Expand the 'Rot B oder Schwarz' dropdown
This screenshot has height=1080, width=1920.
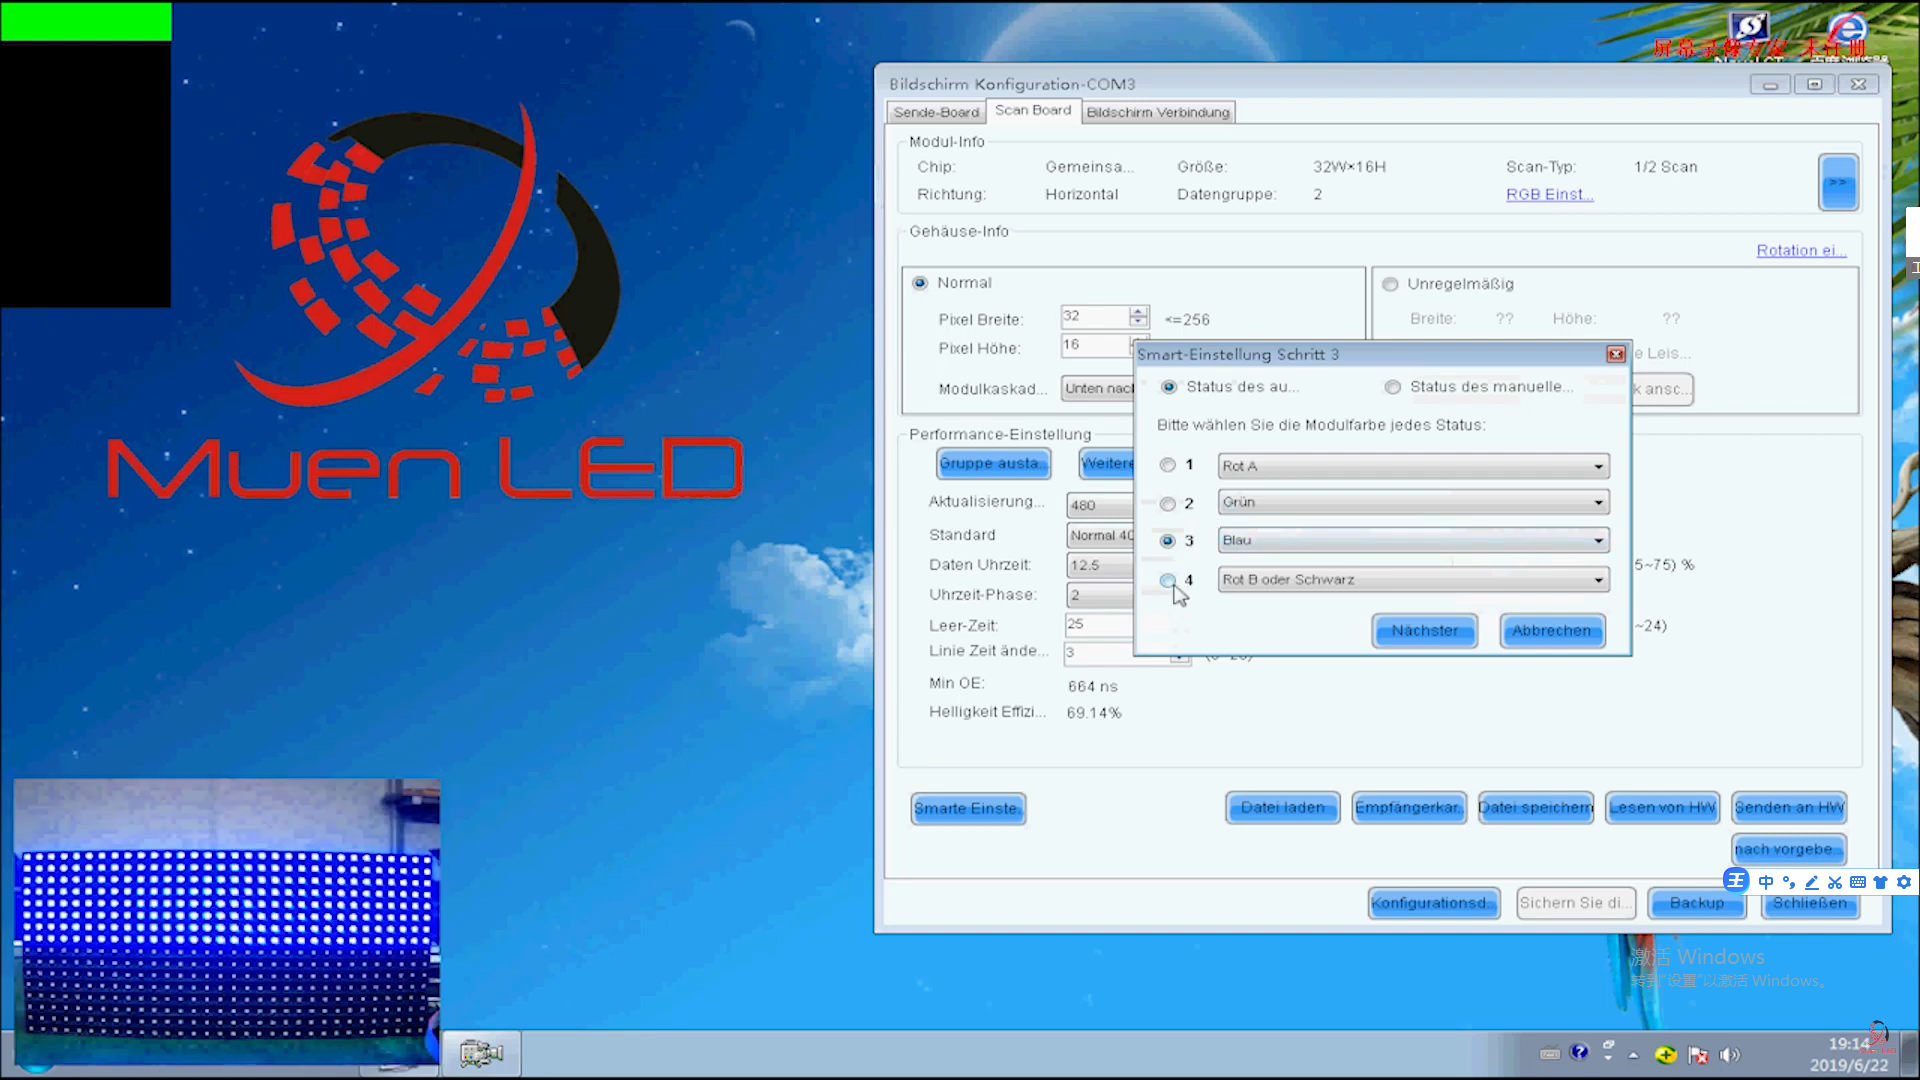[x=1597, y=580]
